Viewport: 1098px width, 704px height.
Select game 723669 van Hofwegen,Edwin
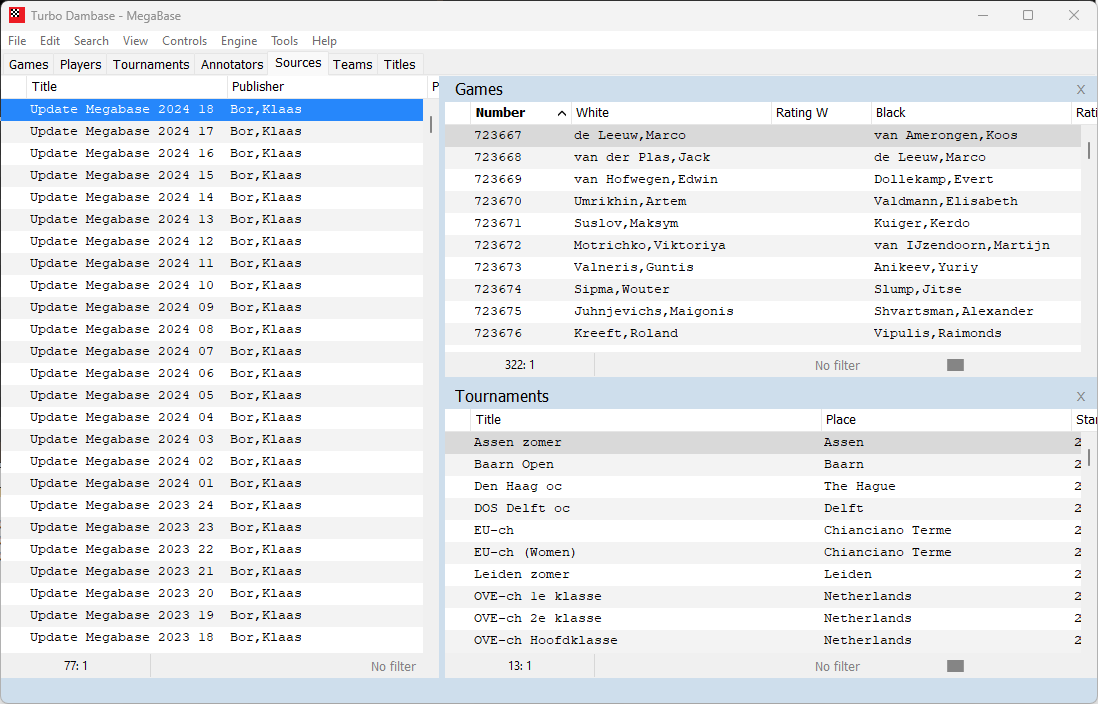pos(763,179)
